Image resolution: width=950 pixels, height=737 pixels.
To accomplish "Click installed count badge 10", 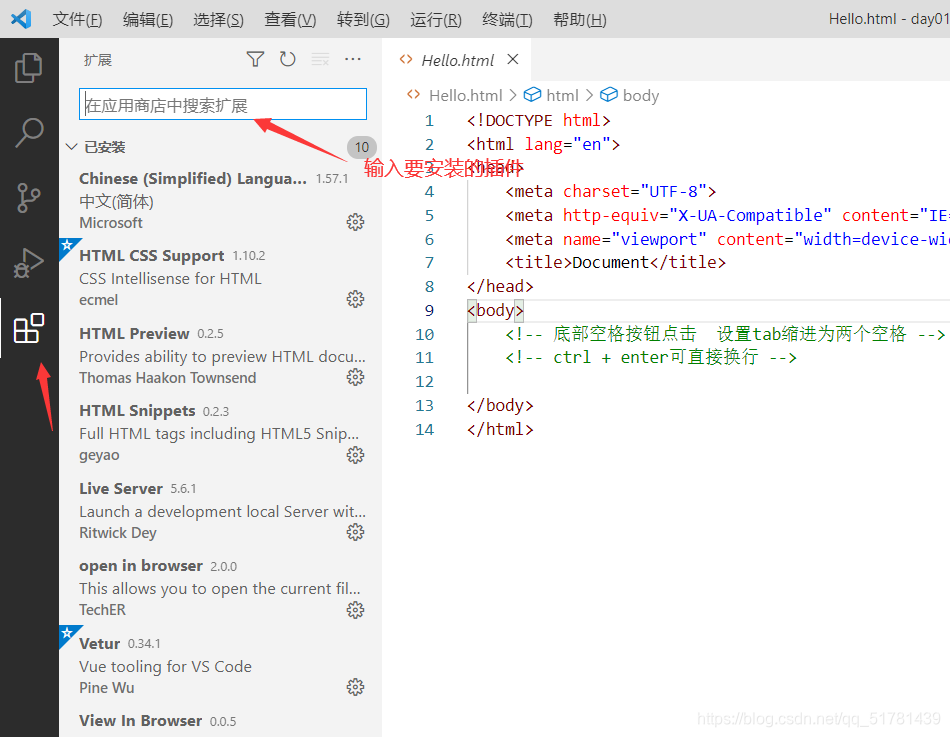I will click(362, 147).
